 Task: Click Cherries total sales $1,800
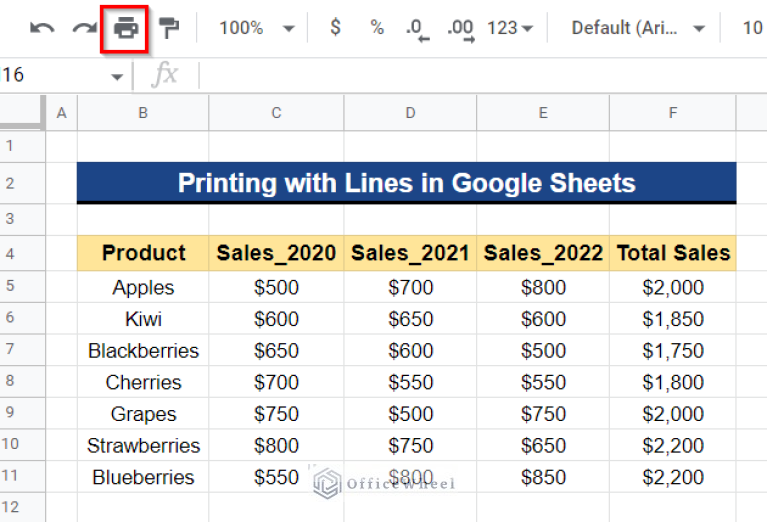tap(673, 382)
